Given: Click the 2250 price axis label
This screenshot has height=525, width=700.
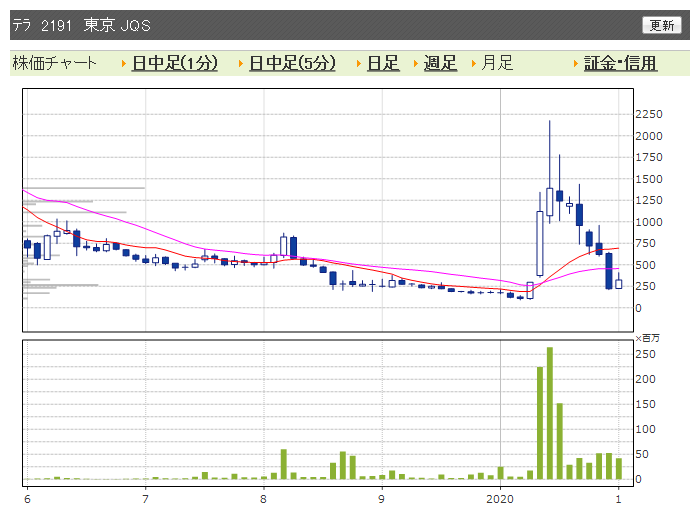Looking at the screenshot, I should 649,114.
